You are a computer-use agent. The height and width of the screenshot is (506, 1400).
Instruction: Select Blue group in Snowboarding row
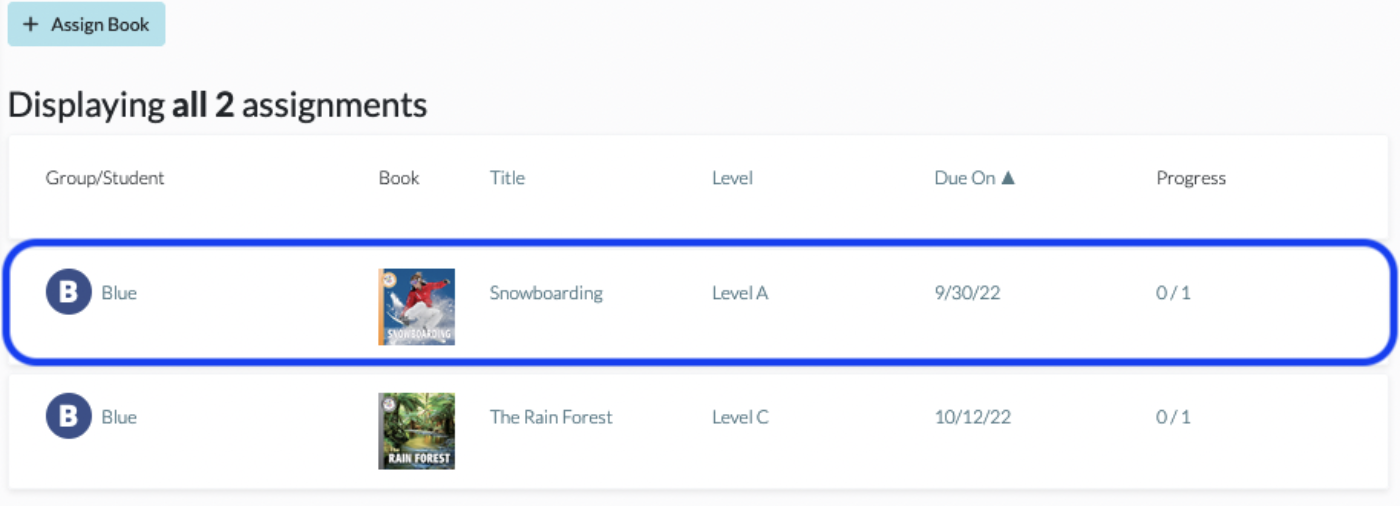(x=119, y=293)
